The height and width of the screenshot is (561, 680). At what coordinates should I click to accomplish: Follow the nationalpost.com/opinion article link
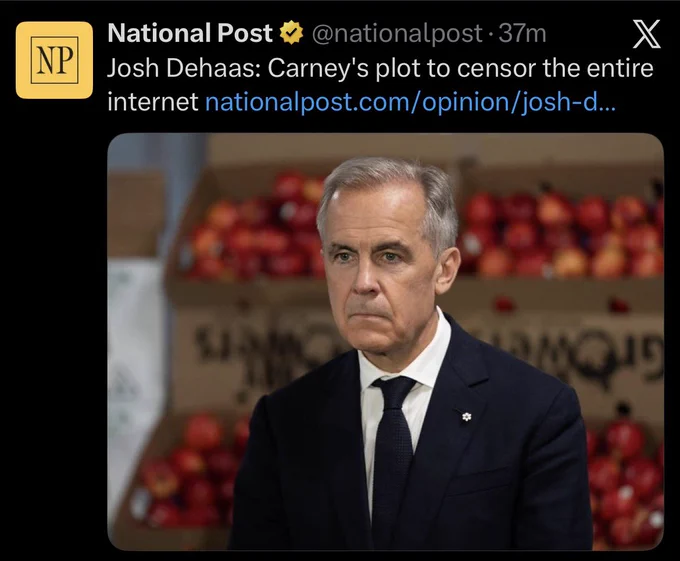pyautogui.click(x=410, y=101)
